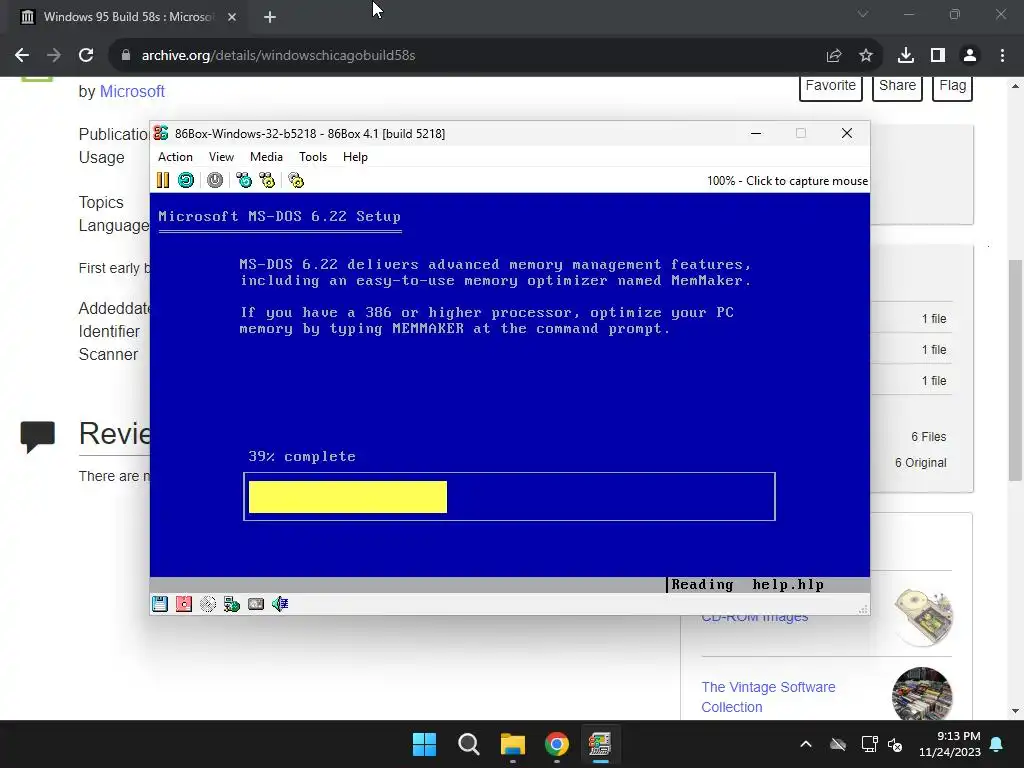Send Ctrl+Alt+Esc via toolbar icon

[267, 180]
